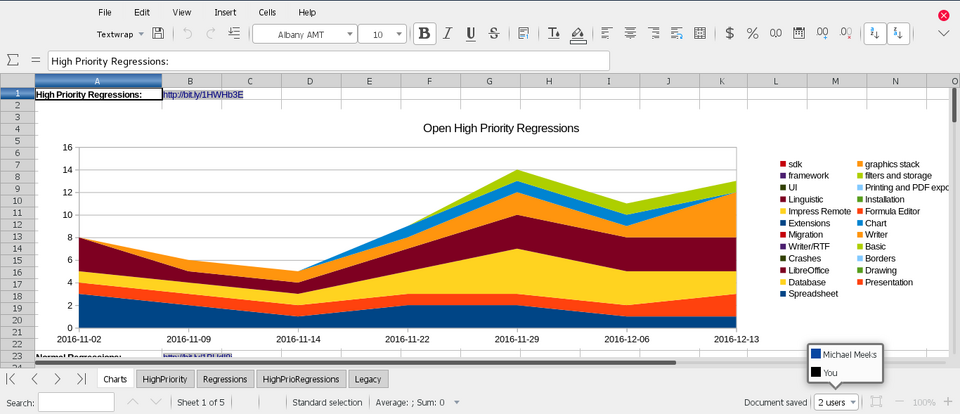Screen dimensions: 960x414
Task: Format selection as currency
Action: pyautogui.click(x=730, y=33)
